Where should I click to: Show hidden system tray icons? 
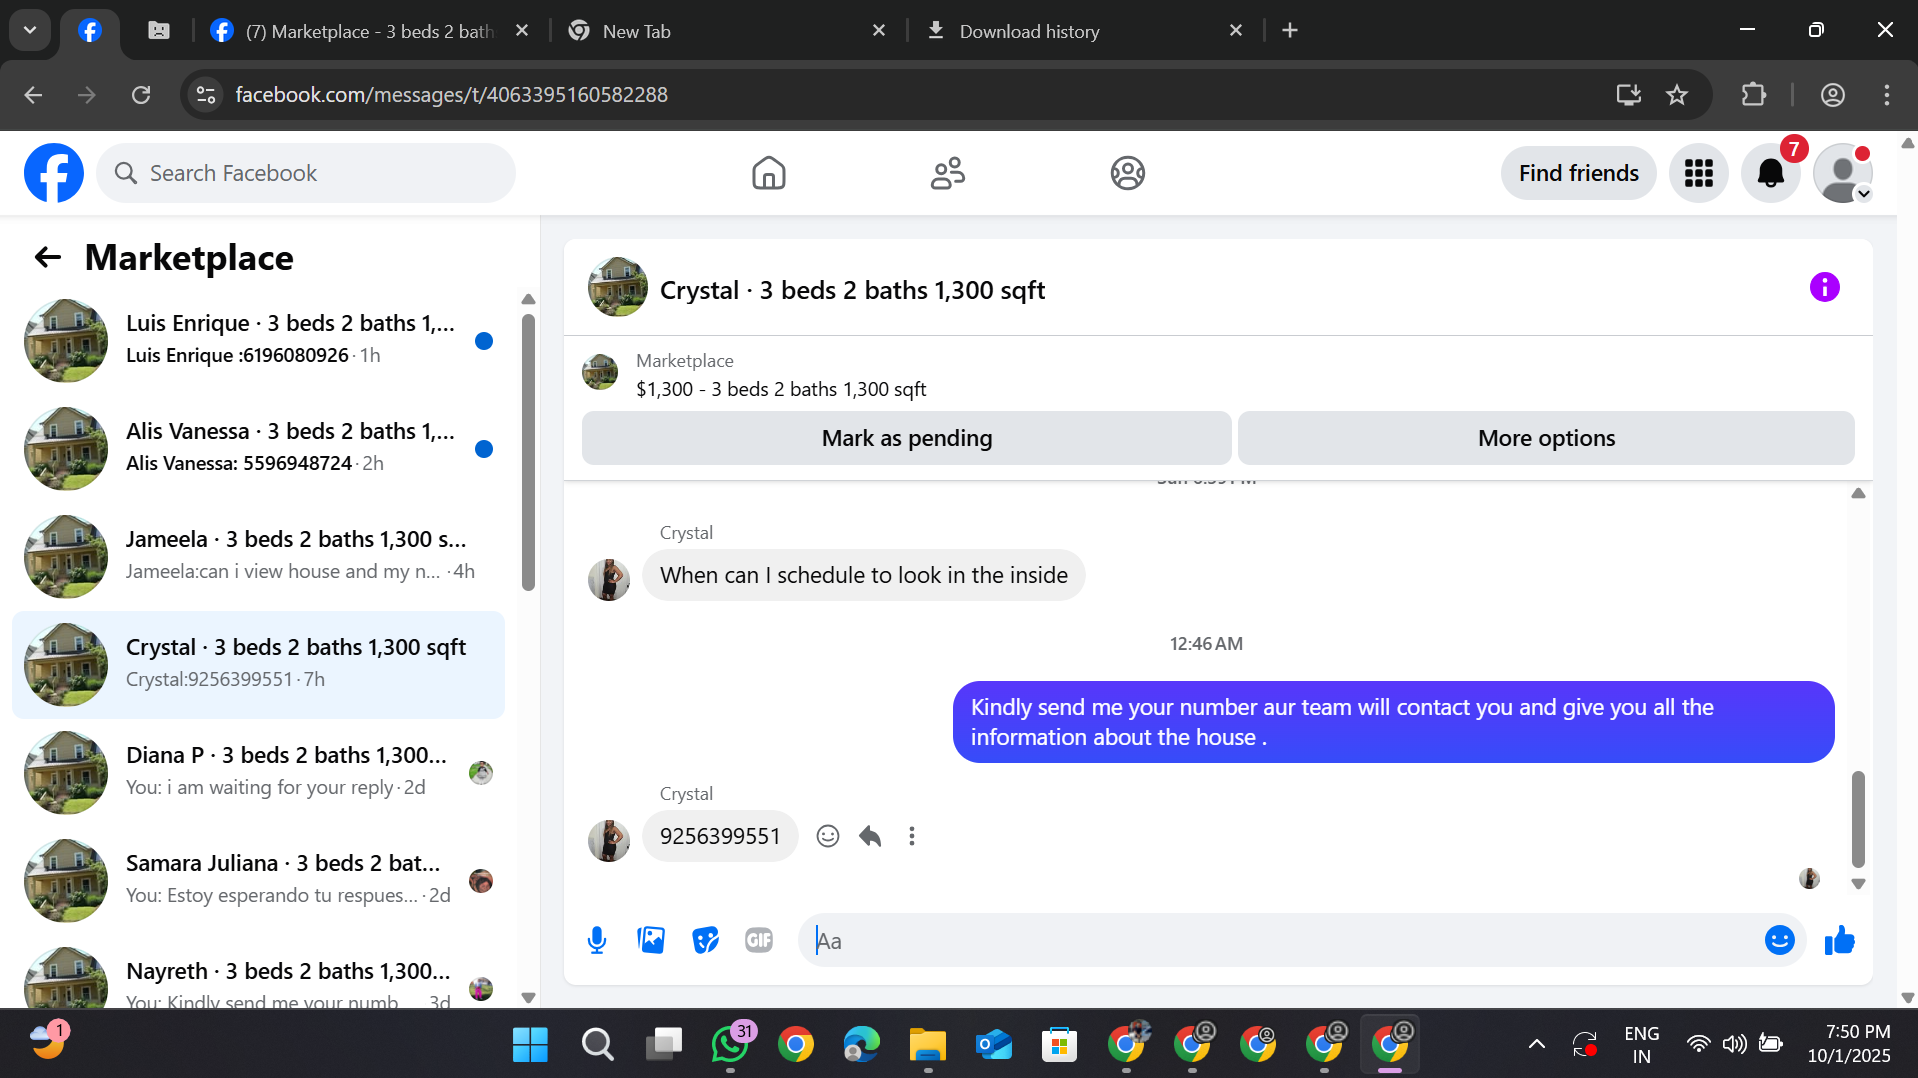(x=1537, y=1045)
